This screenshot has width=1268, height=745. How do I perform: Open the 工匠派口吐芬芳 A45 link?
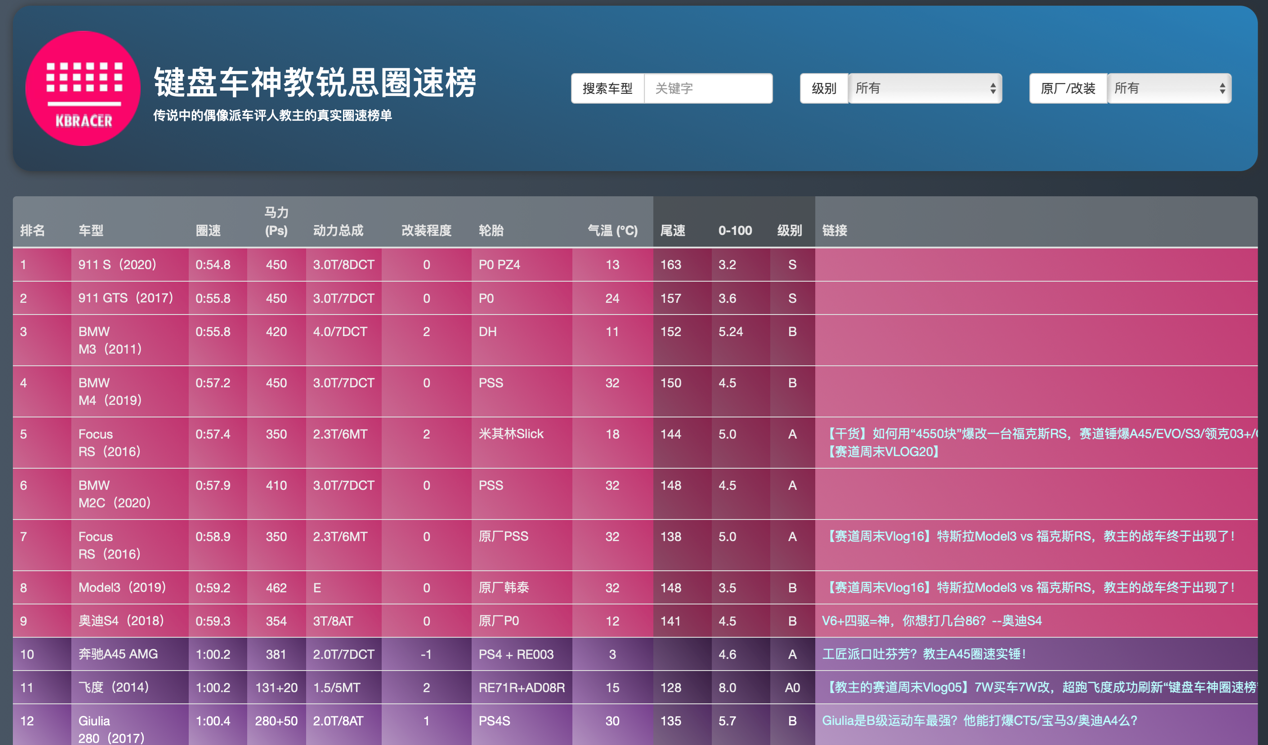point(924,654)
